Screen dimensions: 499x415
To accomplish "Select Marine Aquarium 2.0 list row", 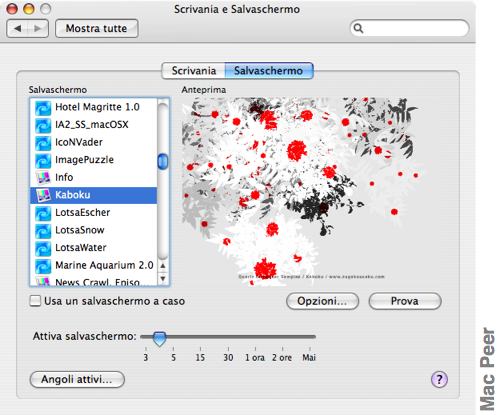I will coord(93,265).
